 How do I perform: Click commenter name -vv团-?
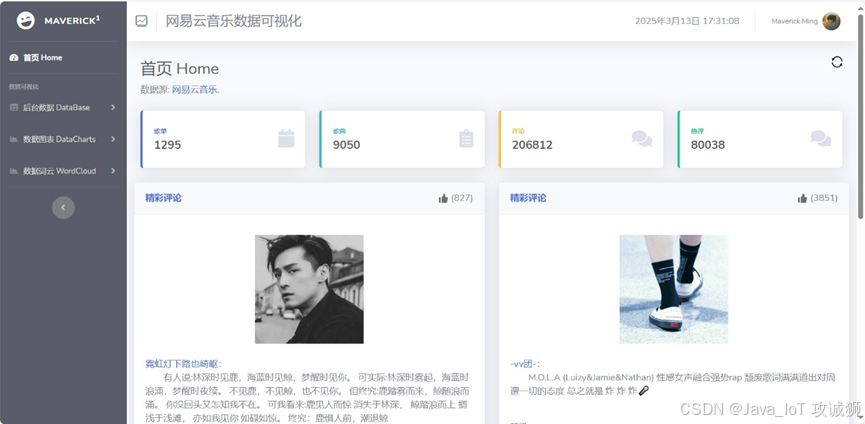pyautogui.click(x=525, y=364)
